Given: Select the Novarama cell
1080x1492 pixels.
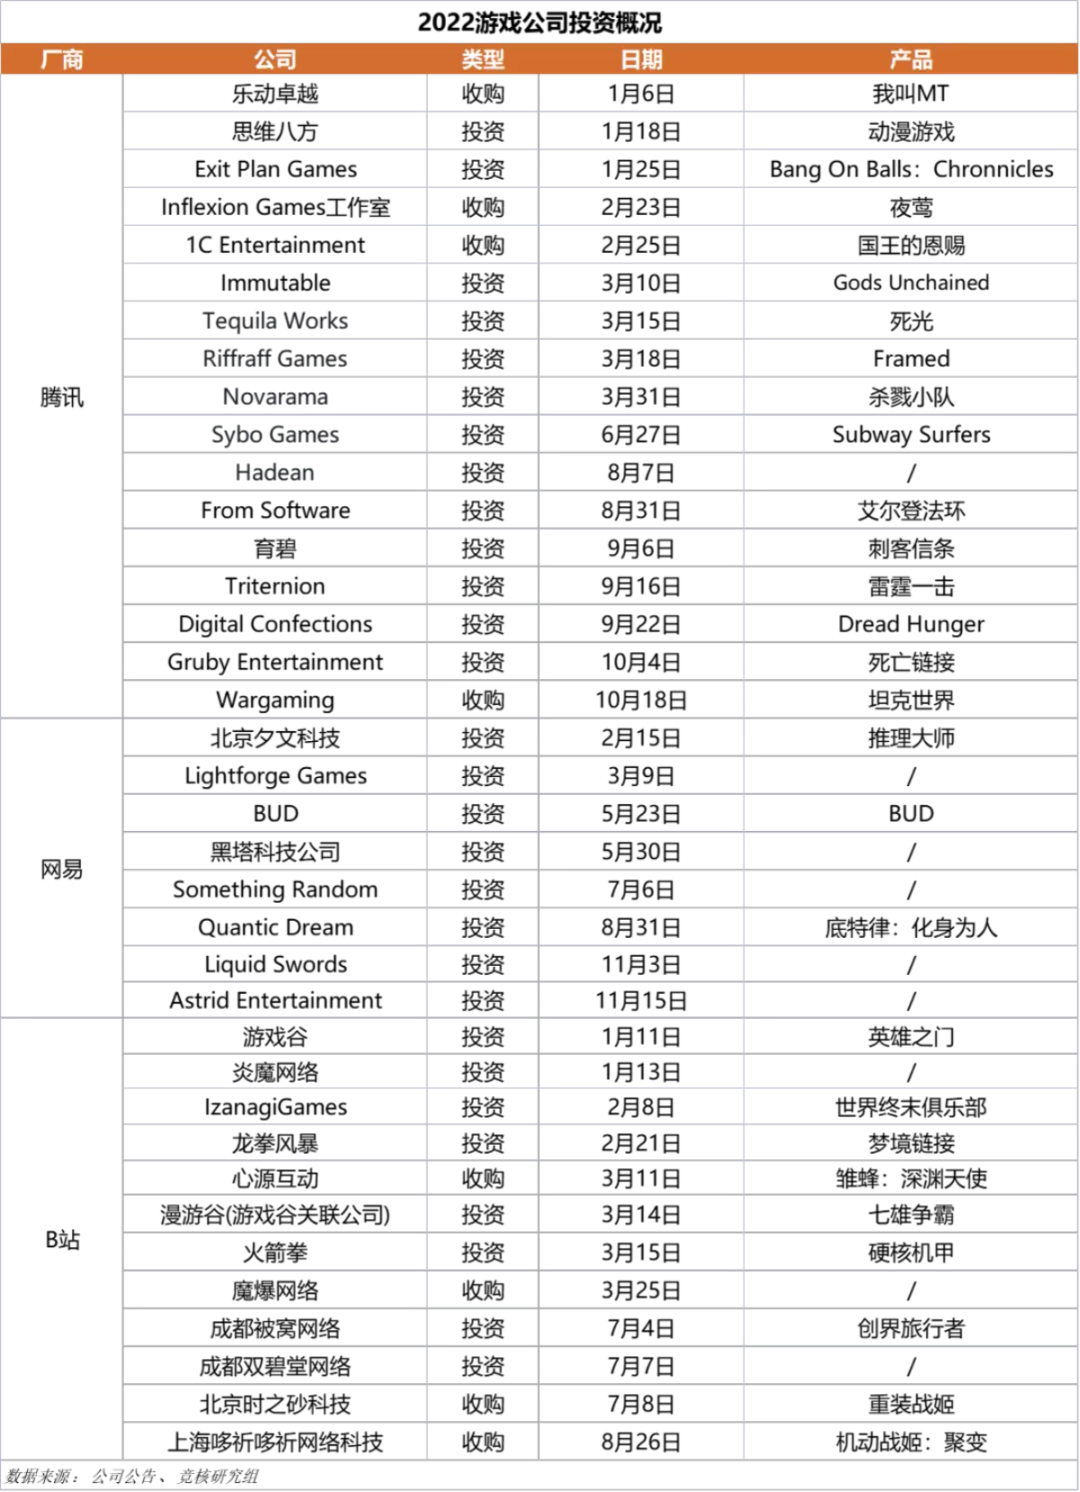Looking at the screenshot, I should point(275,397).
